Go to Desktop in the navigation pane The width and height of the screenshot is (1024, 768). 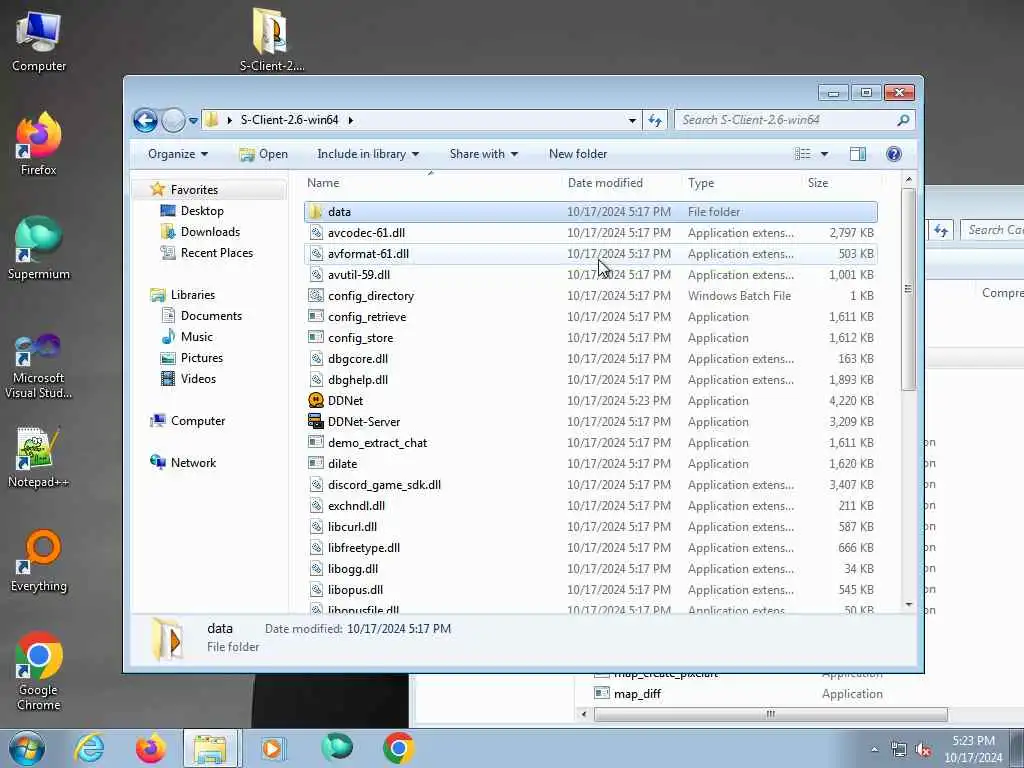[202, 211]
